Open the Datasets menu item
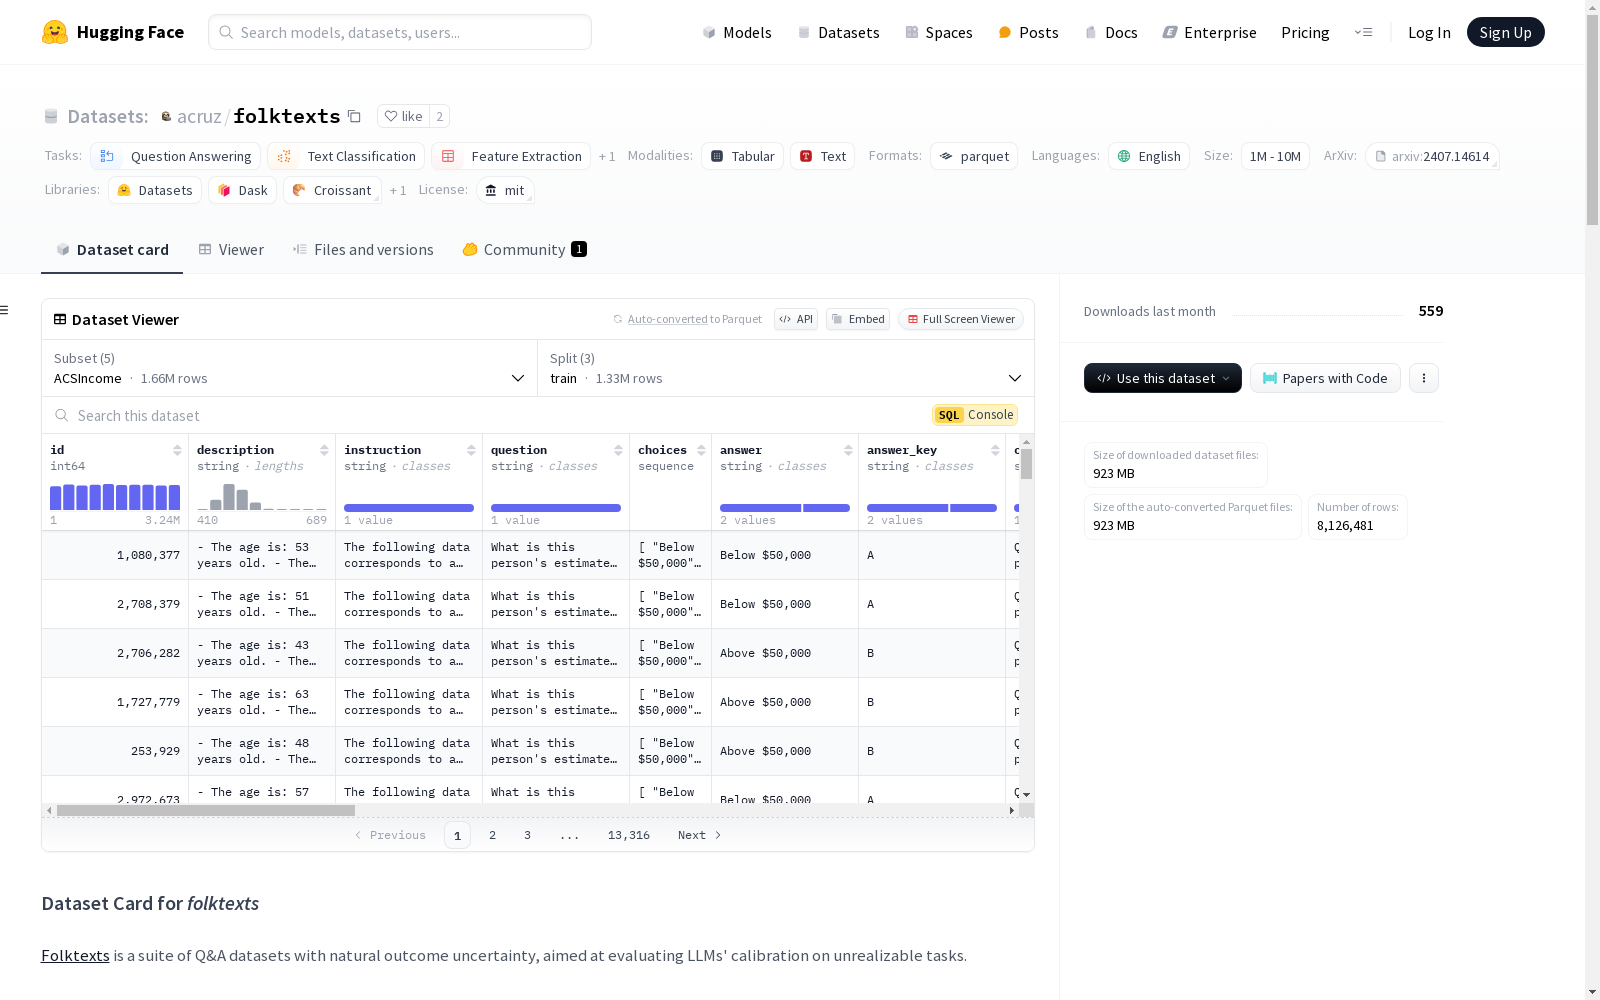 click(838, 32)
